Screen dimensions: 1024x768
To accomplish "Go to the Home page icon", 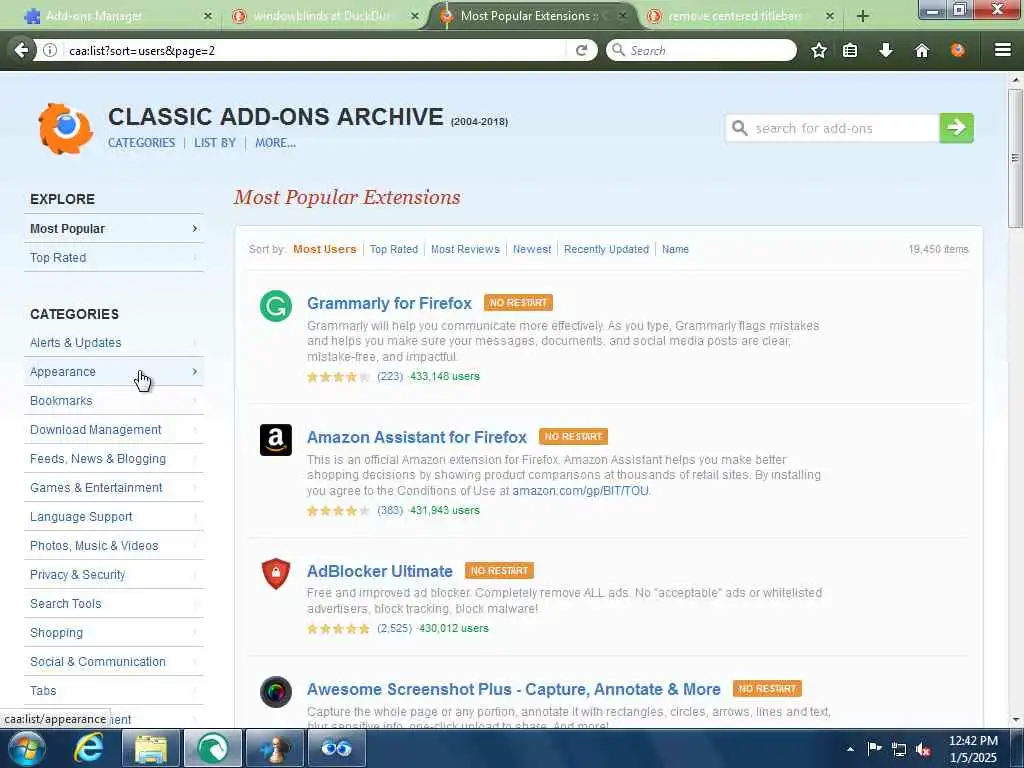I will tap(921, 50).
